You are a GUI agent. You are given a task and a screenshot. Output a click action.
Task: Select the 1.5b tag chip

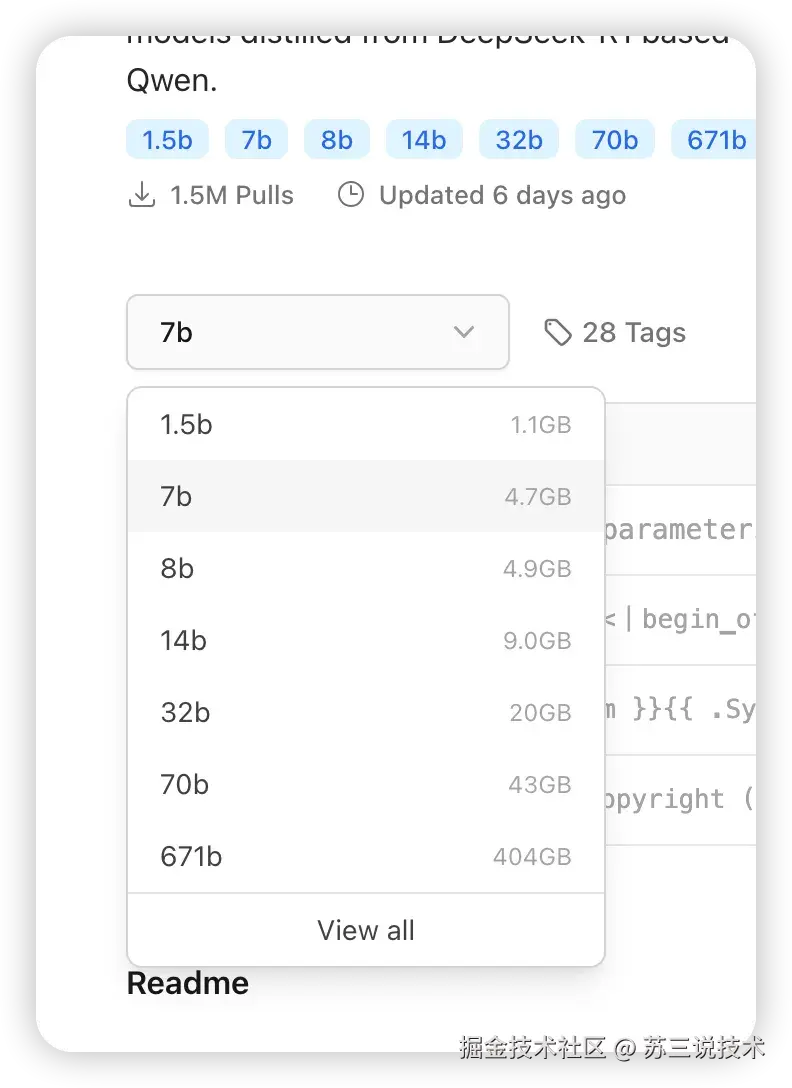click(x=167, y=140)
